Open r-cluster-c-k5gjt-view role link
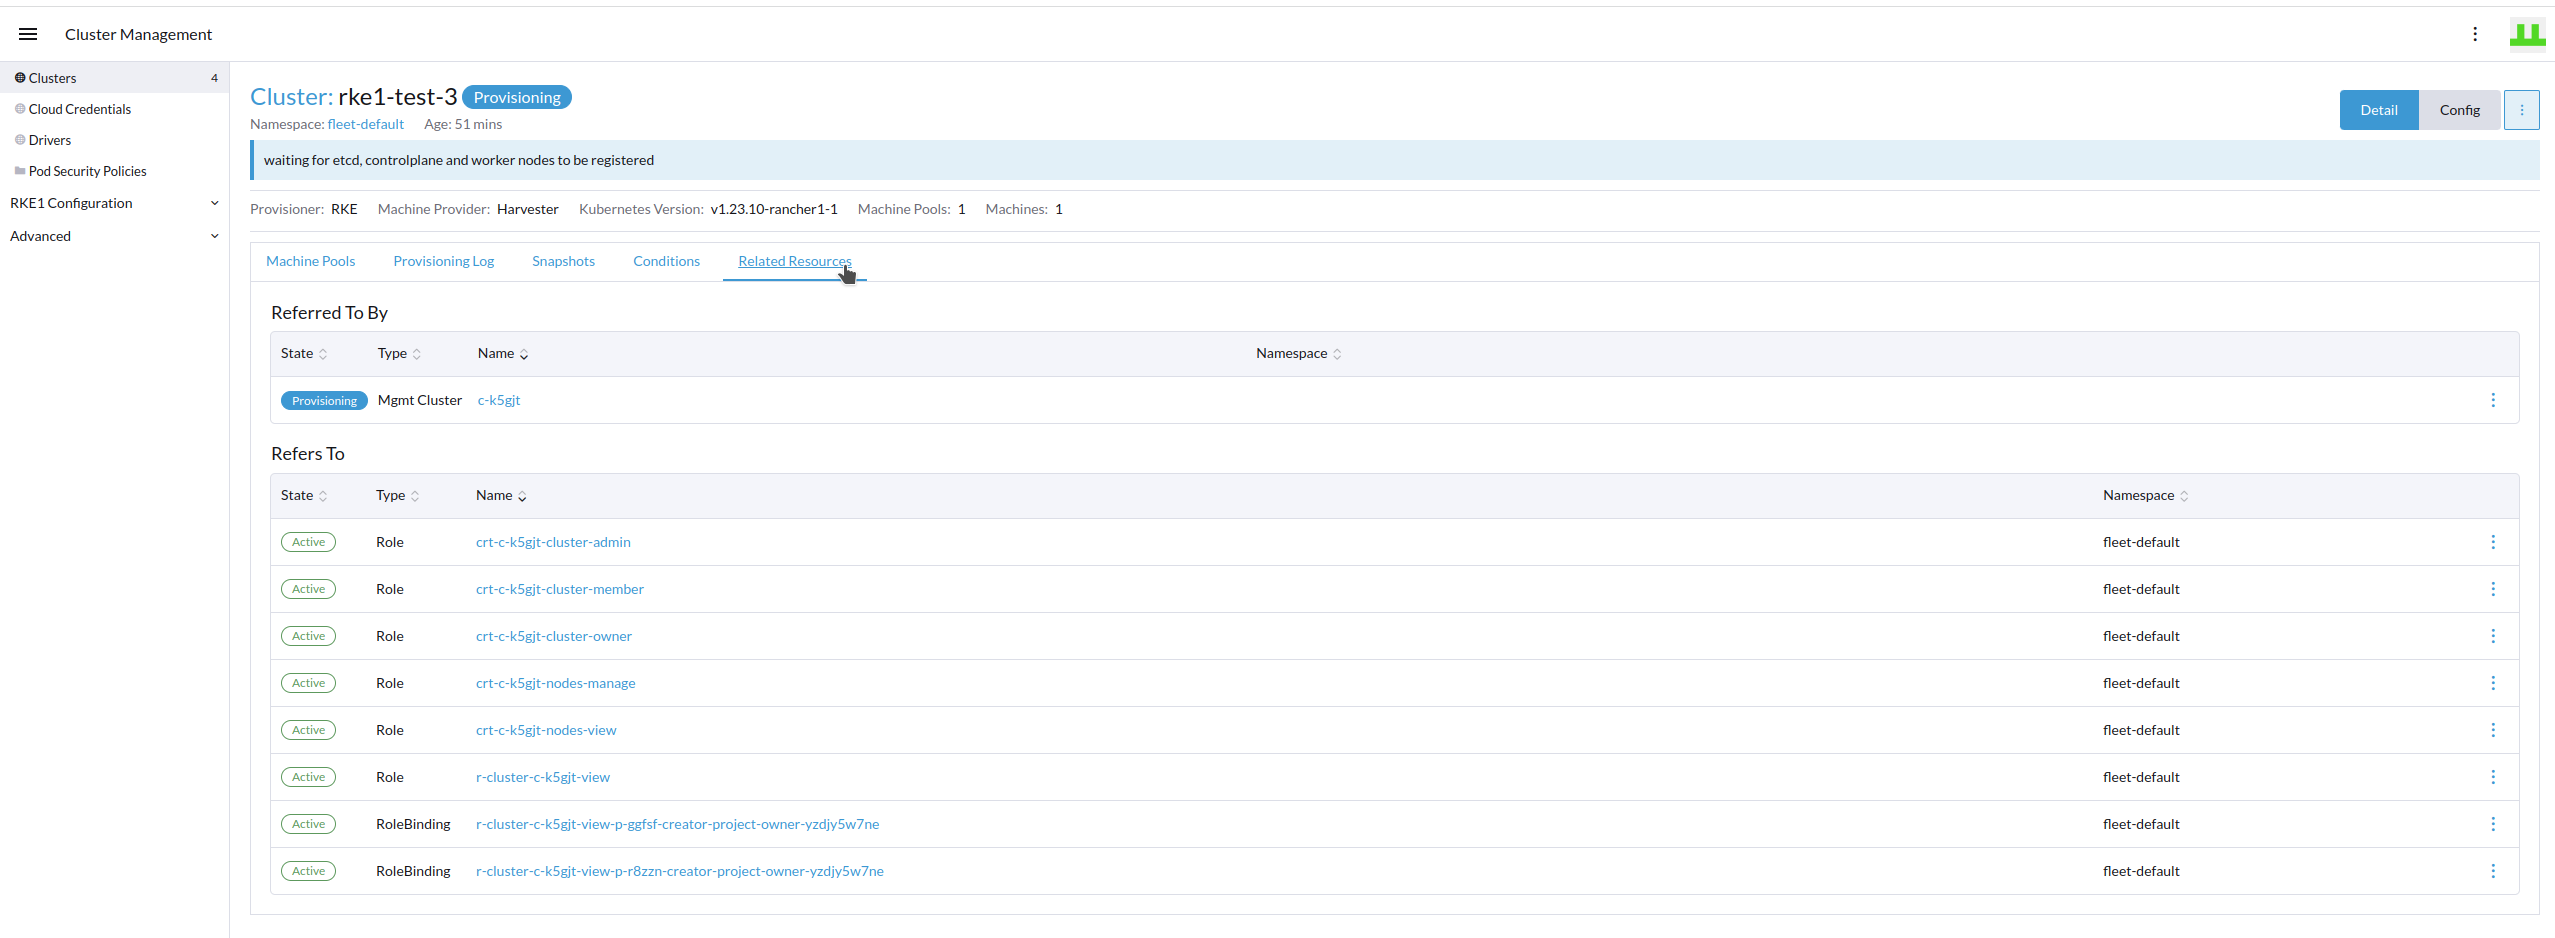Screen dimensions: 2555x938 543,777
